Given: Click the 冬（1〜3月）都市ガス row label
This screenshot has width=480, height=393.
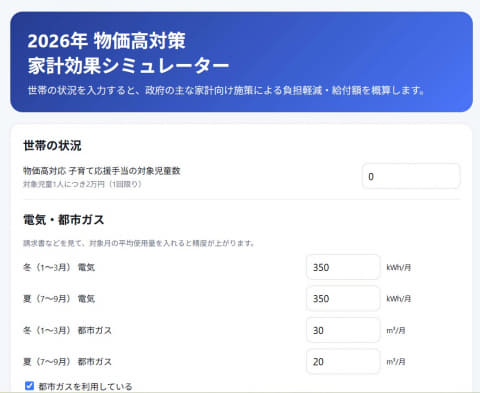Looking at the screenshot, I should click(67, 330).
